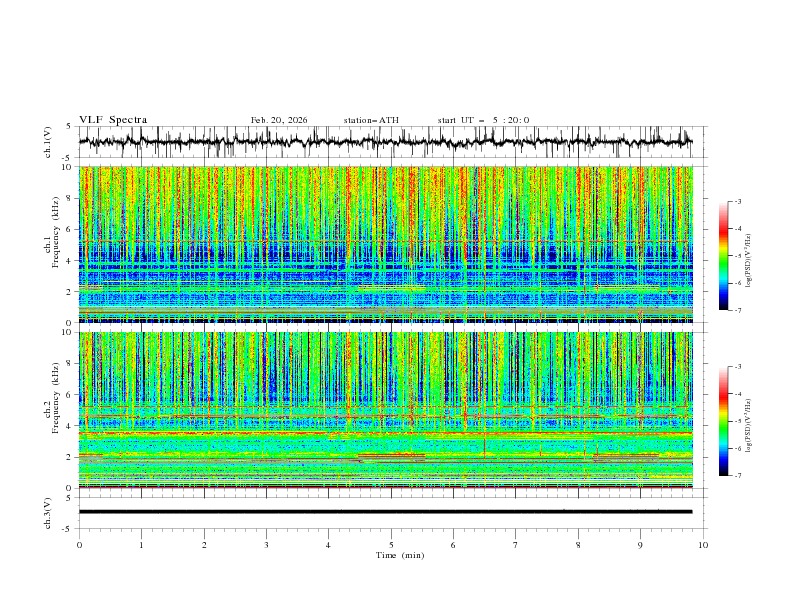Click the lower "log(PSD)(V²/Hz)" colorbar label
This screenshot has width=792, height=612.
pos(749,425)
